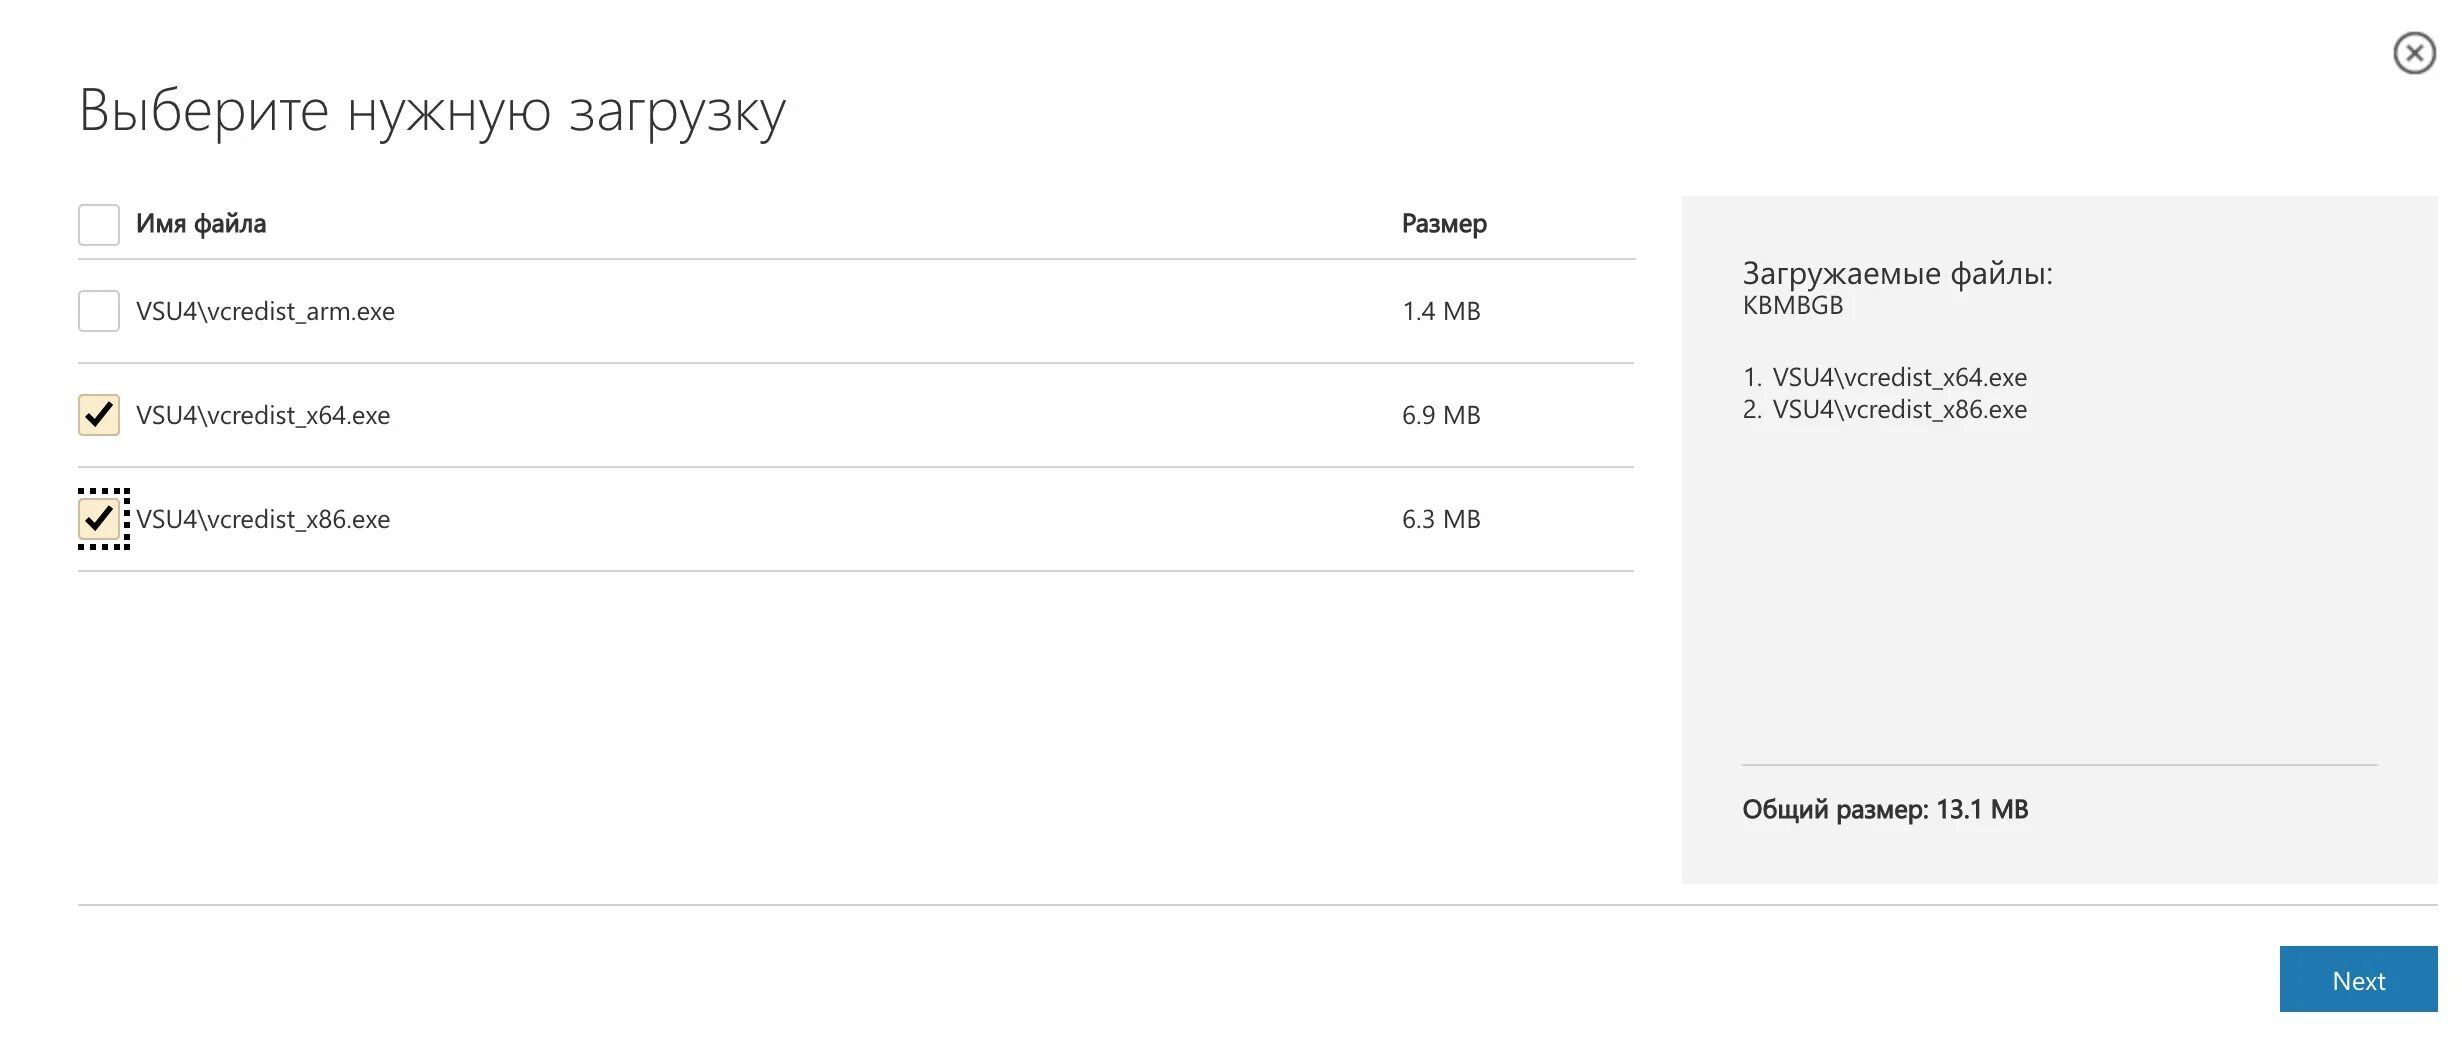Click the Размер column header

click(x=1443, y=224)
